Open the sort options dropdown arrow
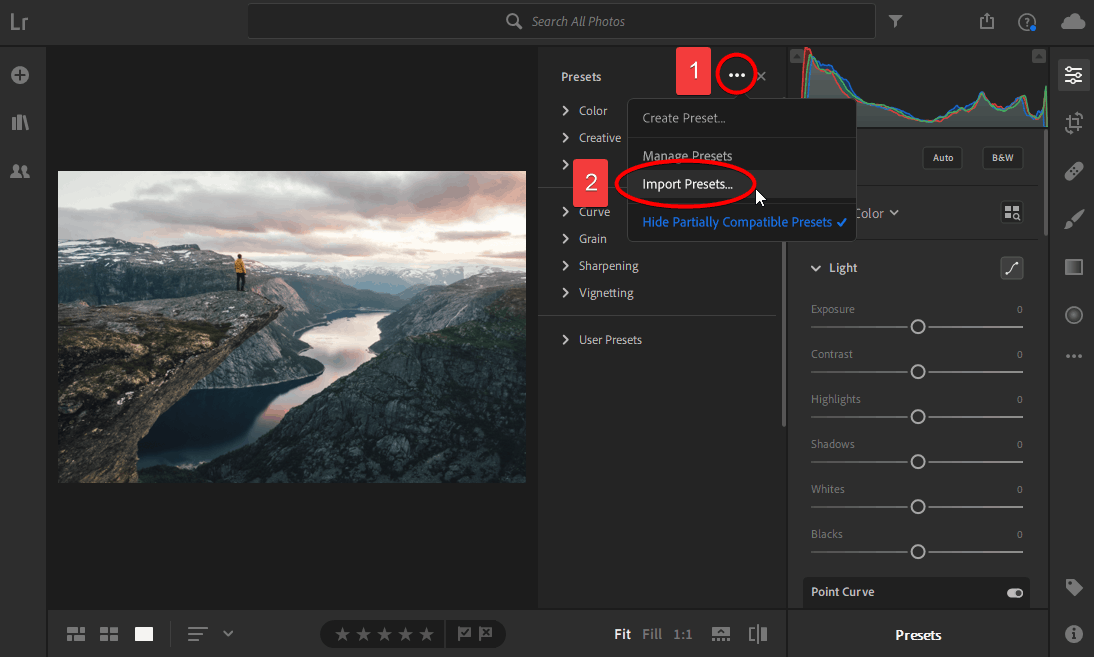Image resolution: width=1094 pixels, height=657 pixels. (x=228, y=634)
